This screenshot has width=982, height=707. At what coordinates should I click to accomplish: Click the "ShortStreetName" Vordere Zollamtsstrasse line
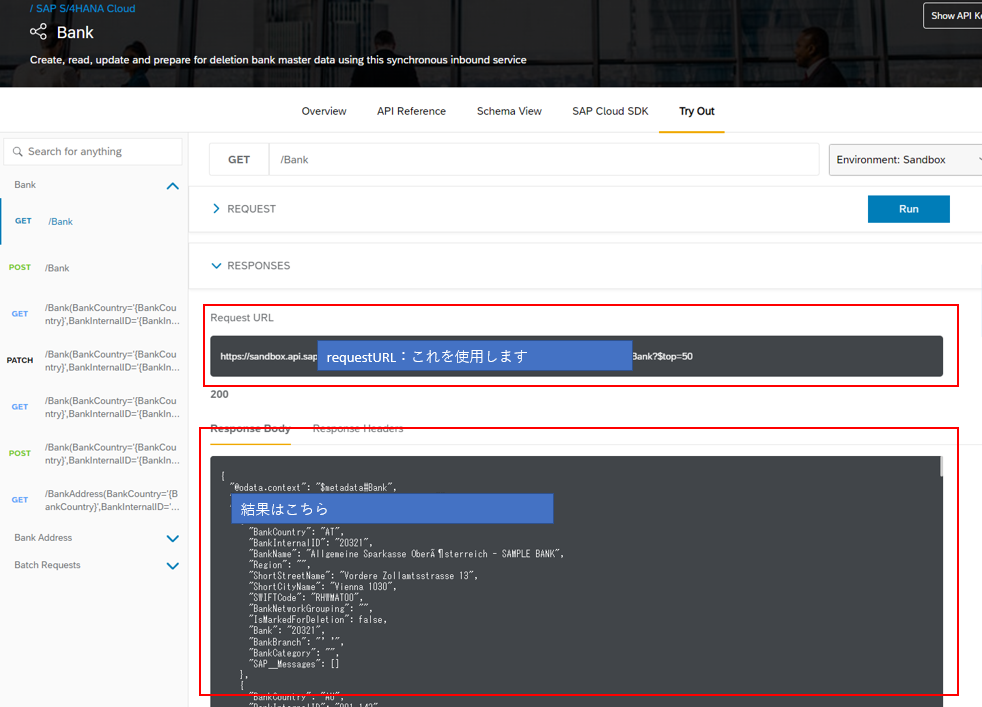coord(363,576)
